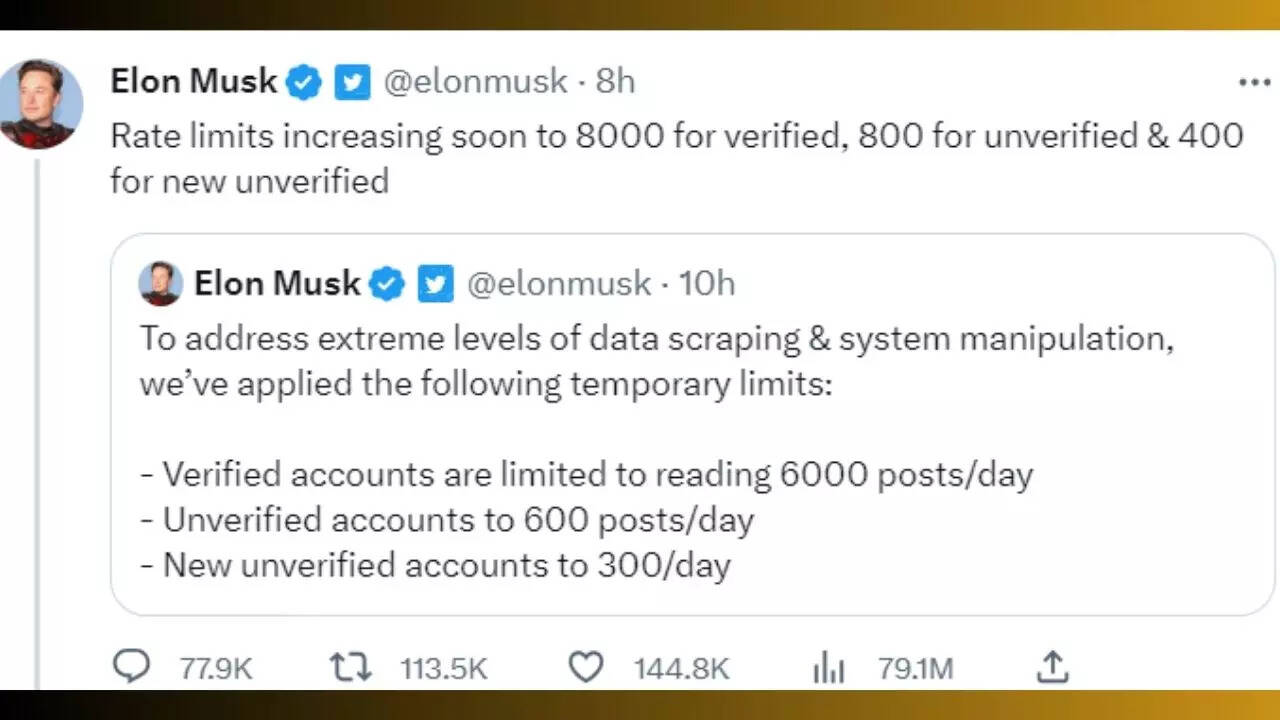Click the 77.9K replies count

(216, 668)
